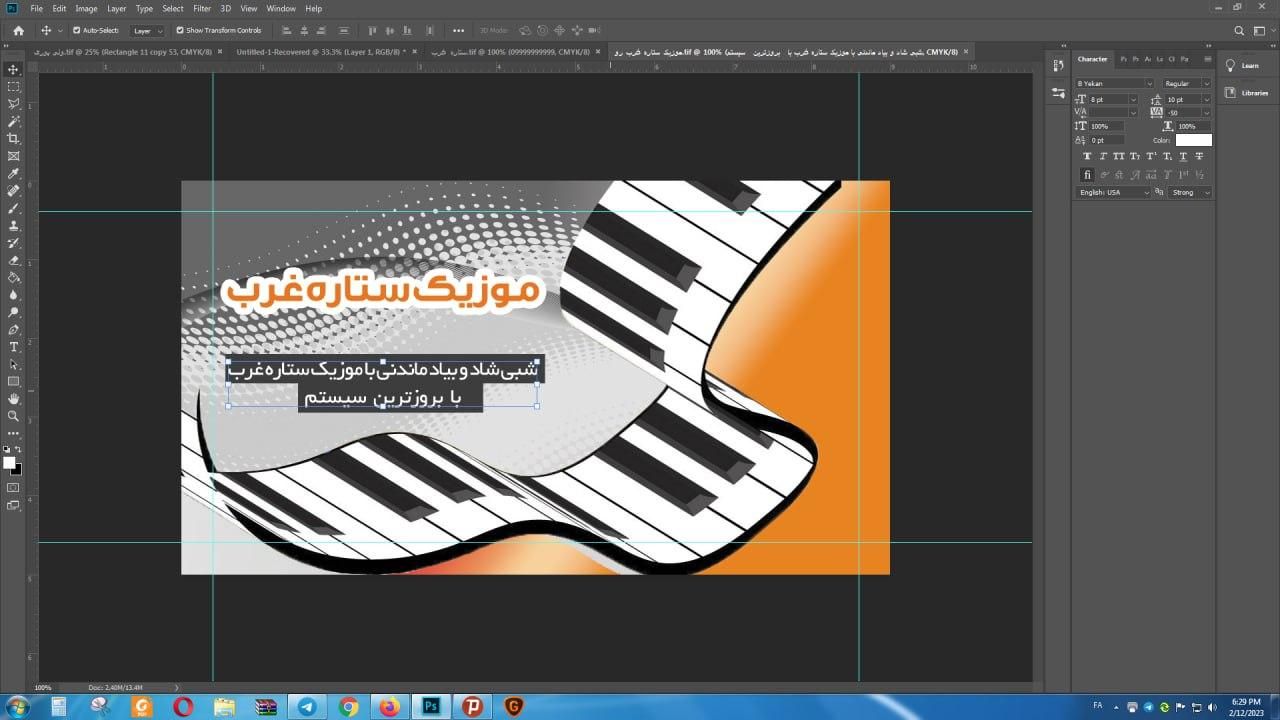Toggle Faux Bold in Character panel
1280x720 pixels.
(1088, 156)
